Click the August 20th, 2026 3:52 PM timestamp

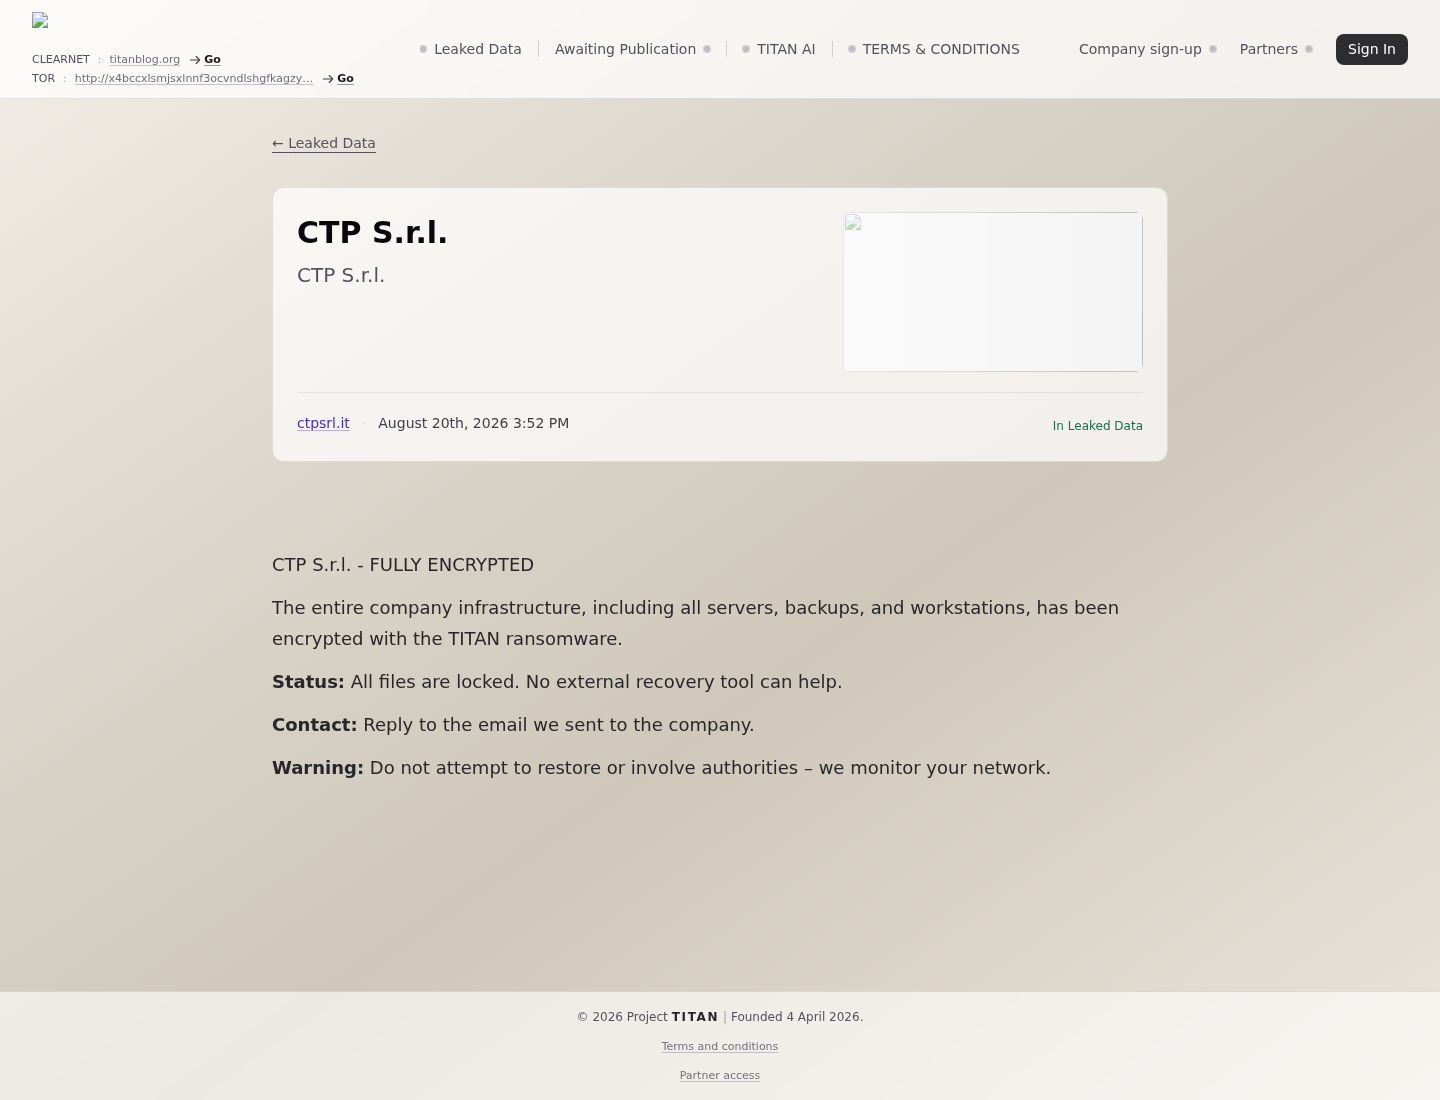click(x=473, y=423)
